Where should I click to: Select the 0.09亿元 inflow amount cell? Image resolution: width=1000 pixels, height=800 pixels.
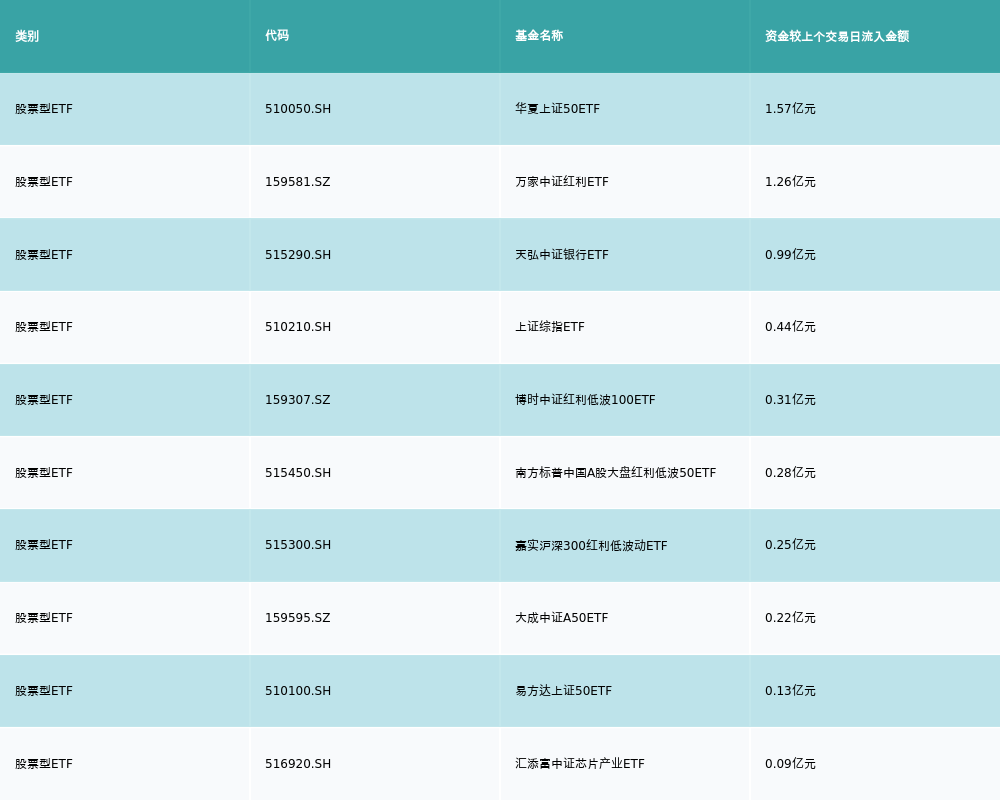click(790, 764)
